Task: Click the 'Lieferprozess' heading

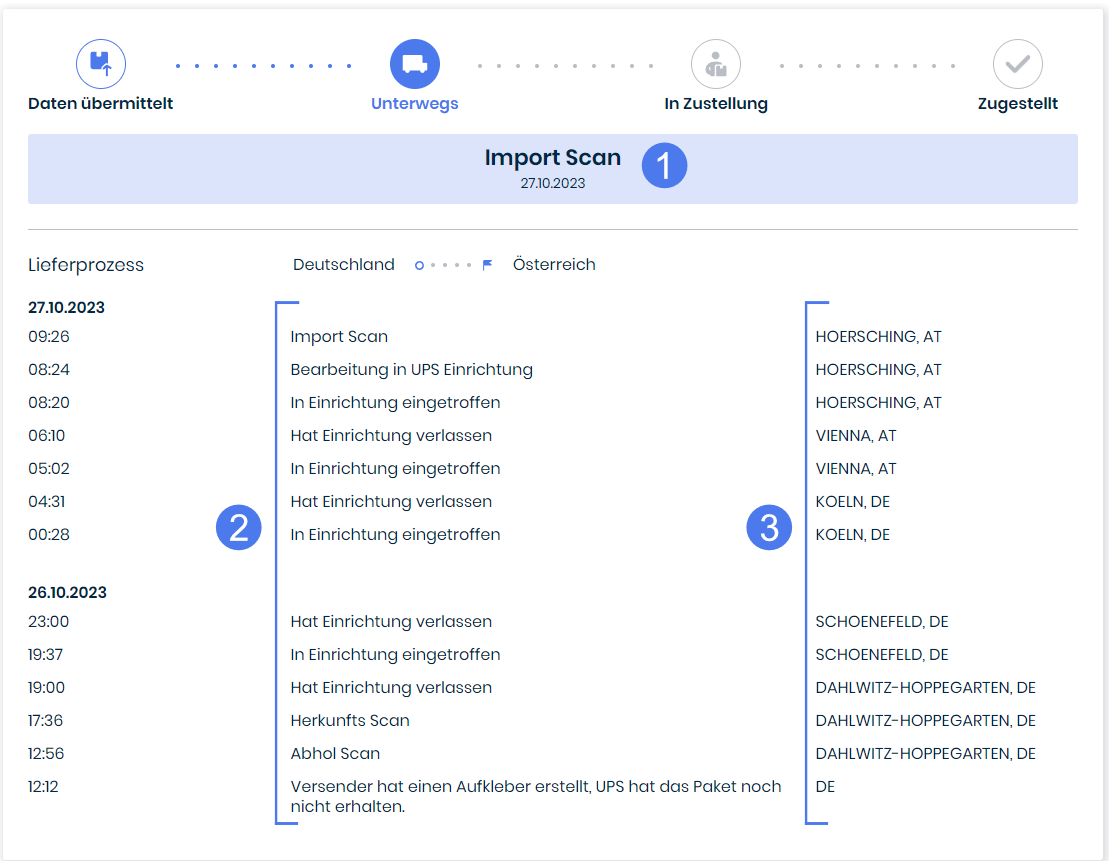Action: coord(86,265)
